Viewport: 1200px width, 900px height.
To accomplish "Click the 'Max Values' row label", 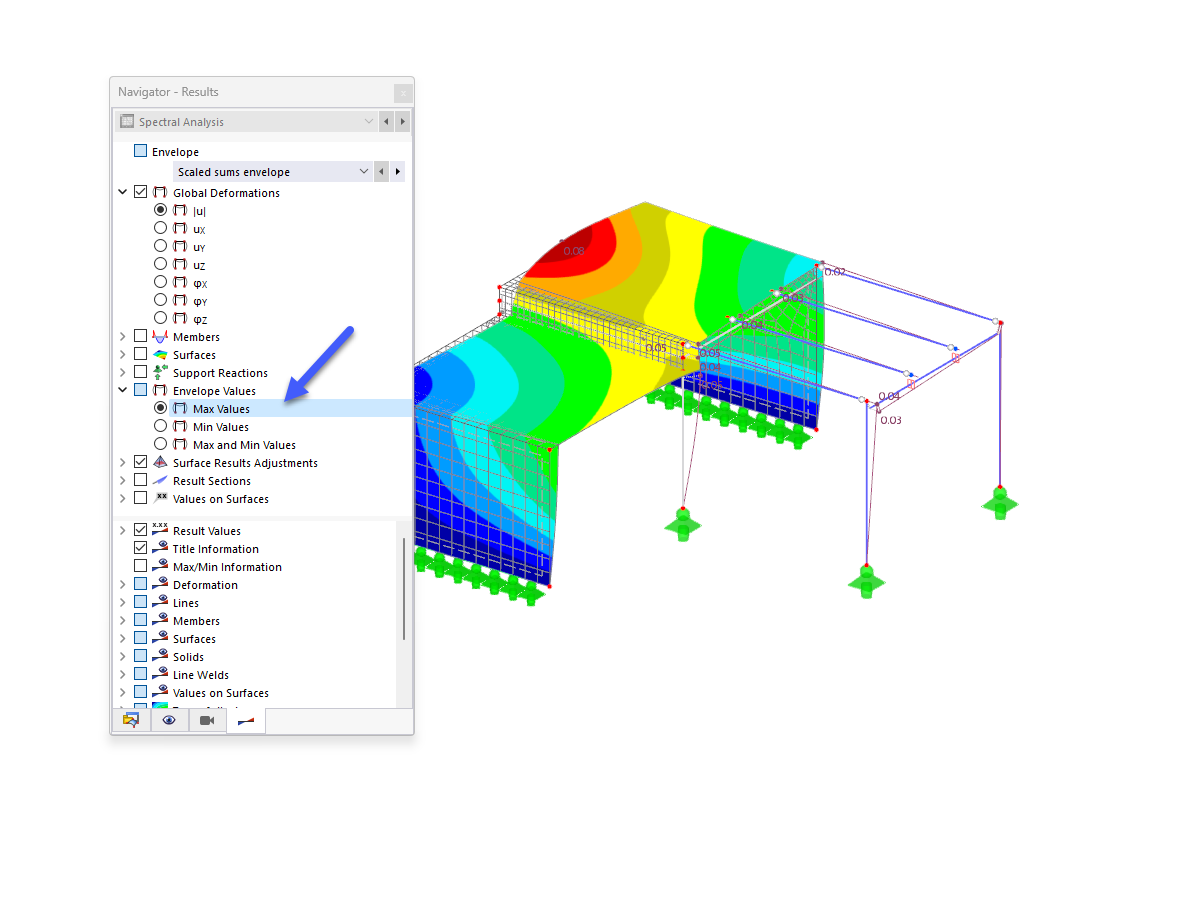I will click(222, 409).
